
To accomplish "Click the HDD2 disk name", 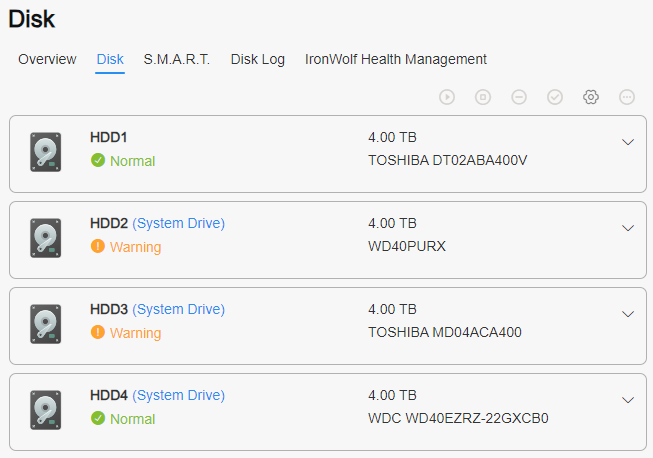I will 109,224.
